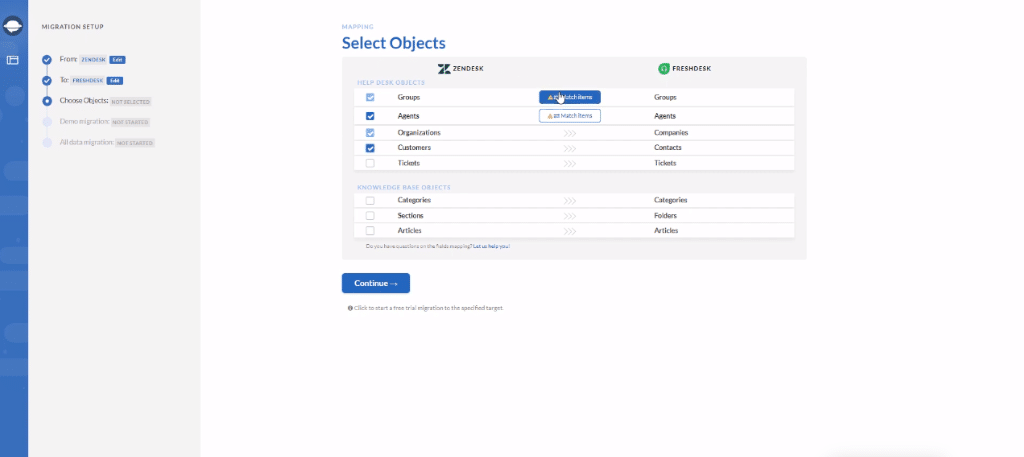This screenshot has height=457, width=1024.
Task: Click the completed checkmark for the To step
Action: pos(47,81)
